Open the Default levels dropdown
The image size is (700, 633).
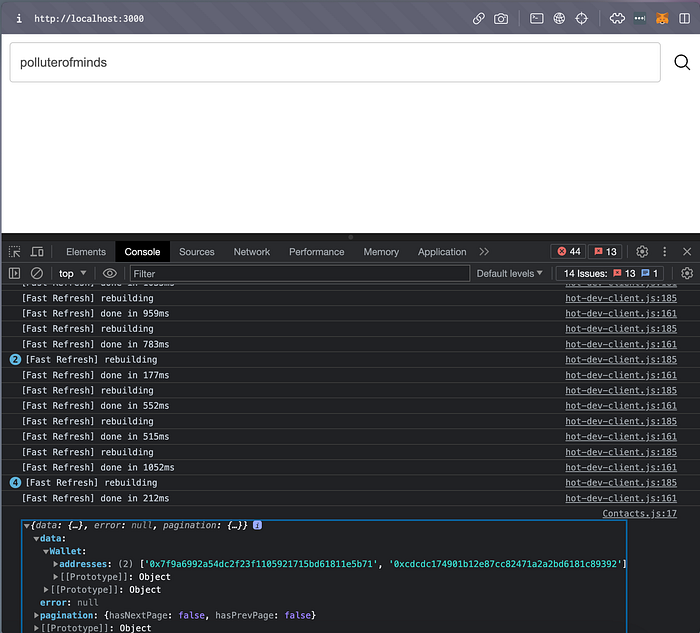click(x=510, y=273)
